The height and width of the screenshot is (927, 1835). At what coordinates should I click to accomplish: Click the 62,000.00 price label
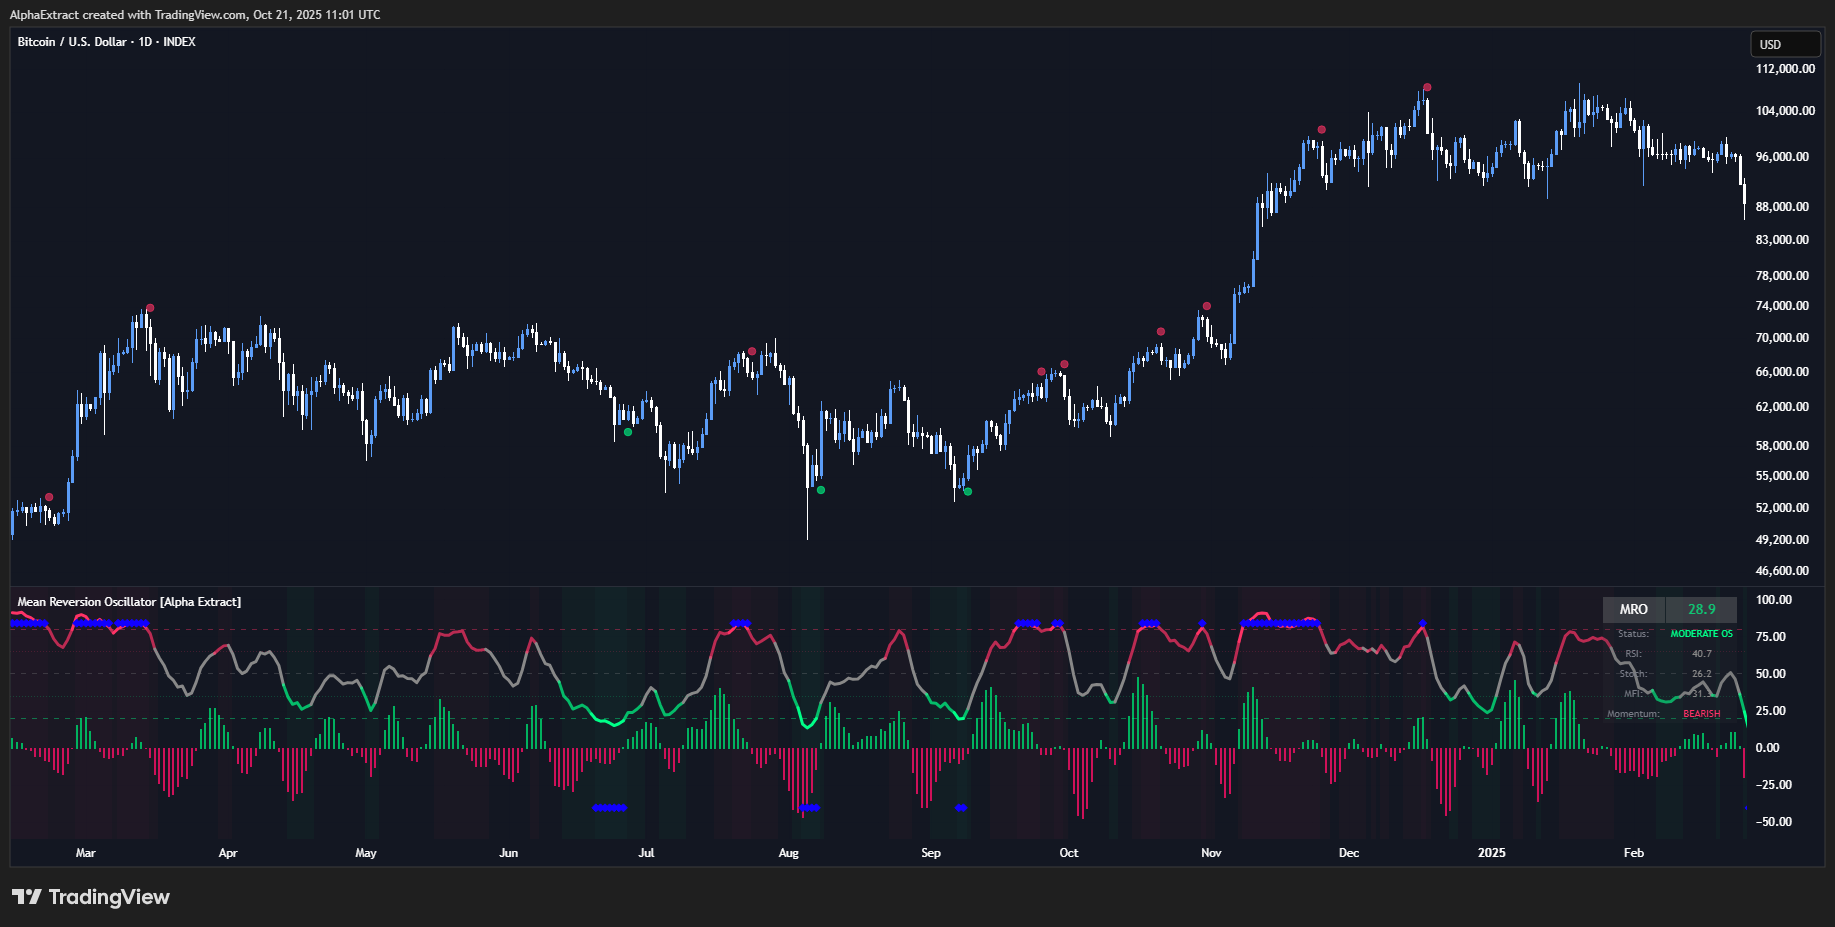click(x=1782, y=407)
